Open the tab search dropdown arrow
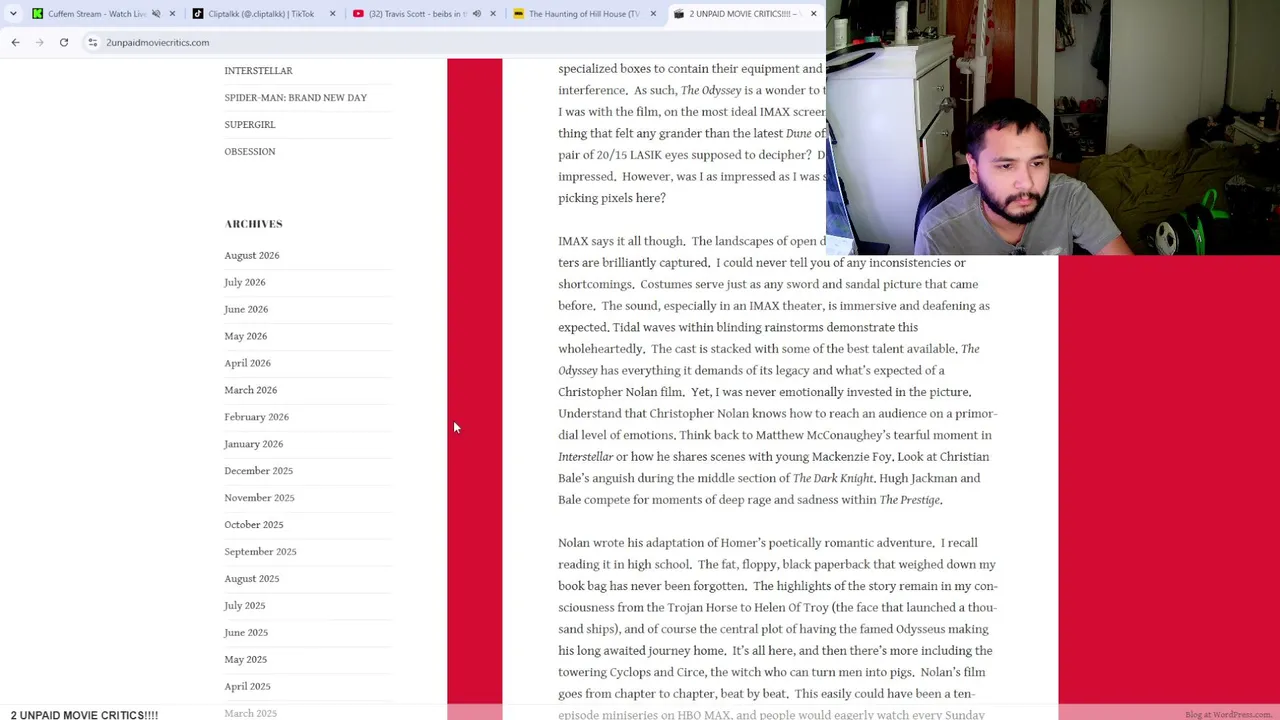1280x720 pixels. 13,14
